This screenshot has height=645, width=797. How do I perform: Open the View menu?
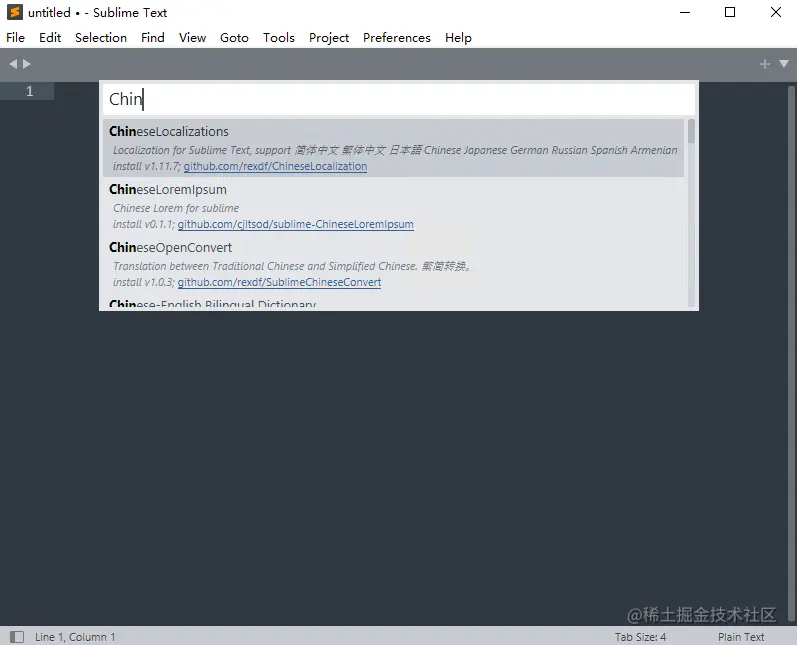pos(192,38)
